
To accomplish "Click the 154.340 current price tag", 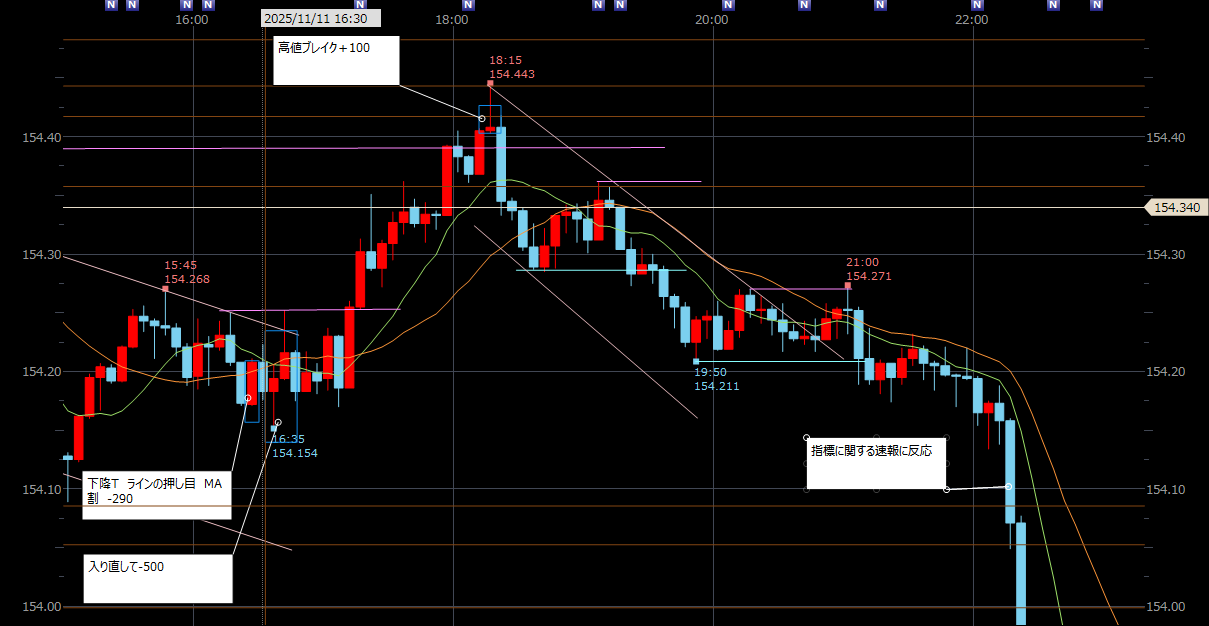I will pos(1175,208).
